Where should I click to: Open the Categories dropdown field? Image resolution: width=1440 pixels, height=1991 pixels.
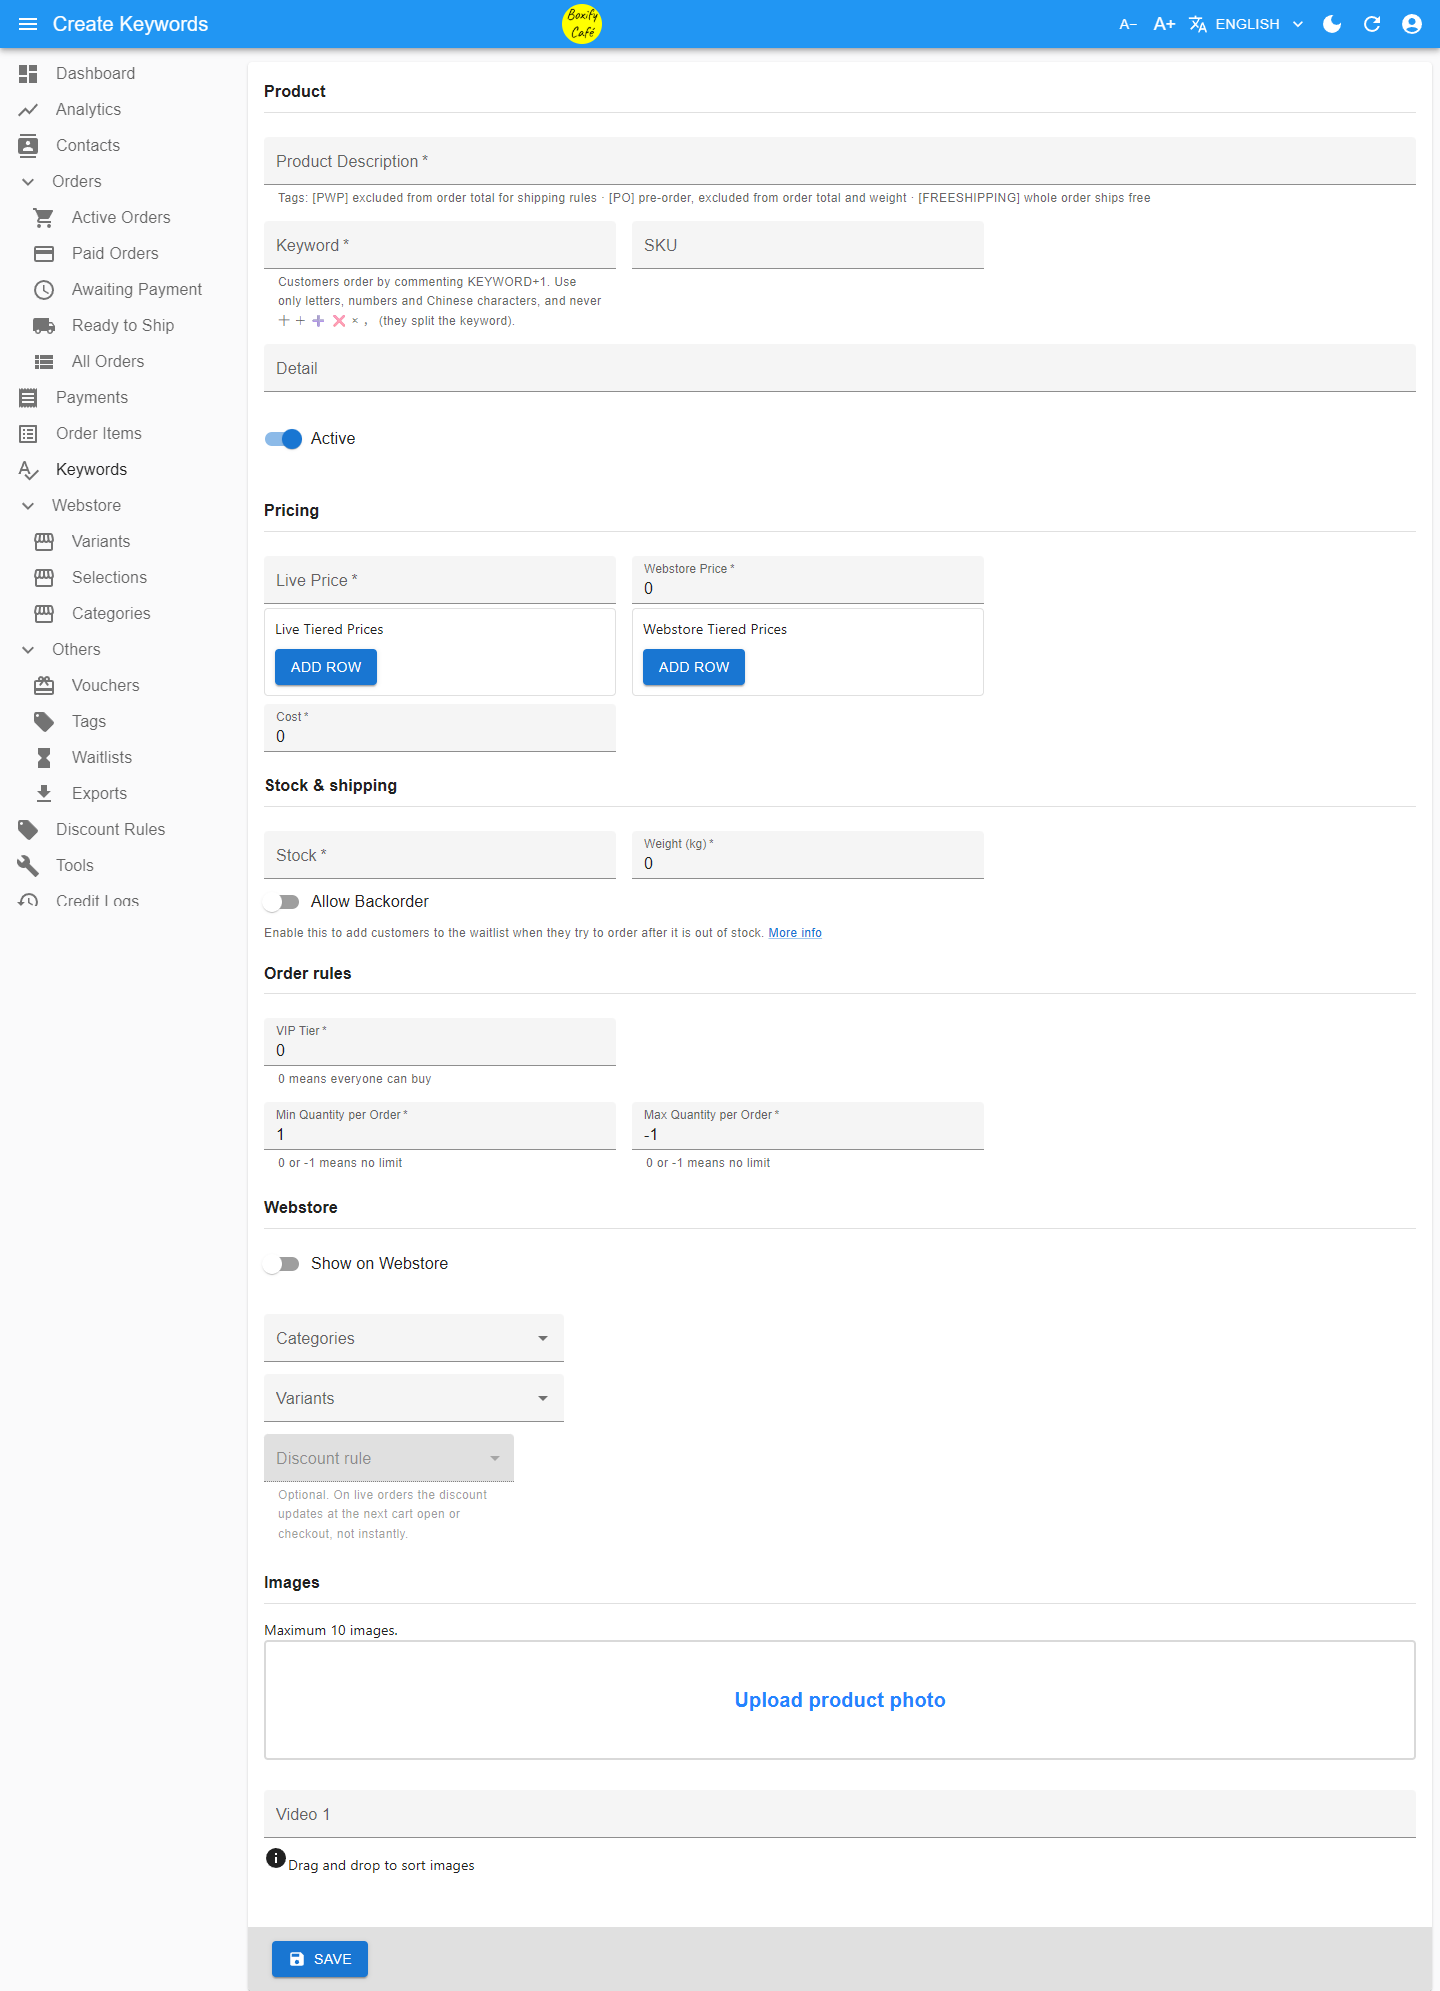[x=414, y=1338]
